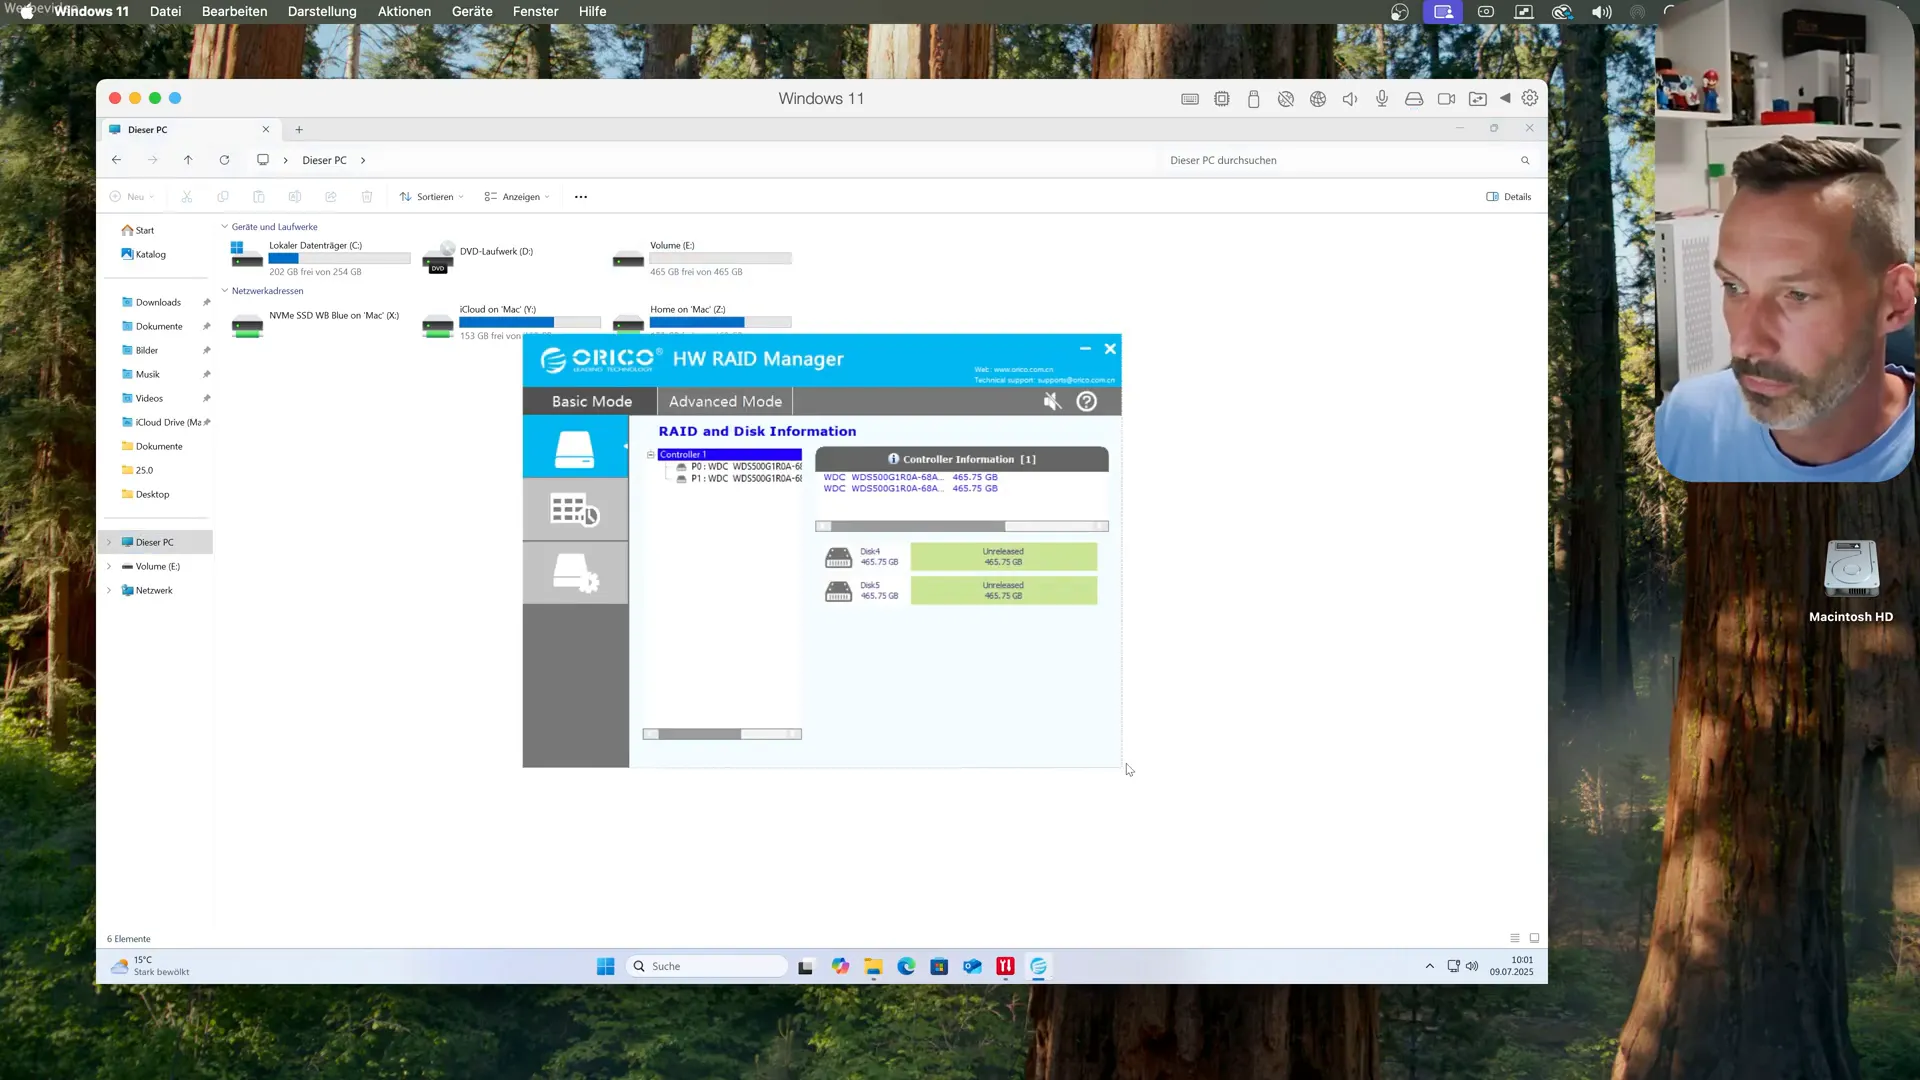This screenshot has height=1080, width=1920.
Task: Open the RAID and Disk Information sidebar panel
Action: (x=575, y=447)
